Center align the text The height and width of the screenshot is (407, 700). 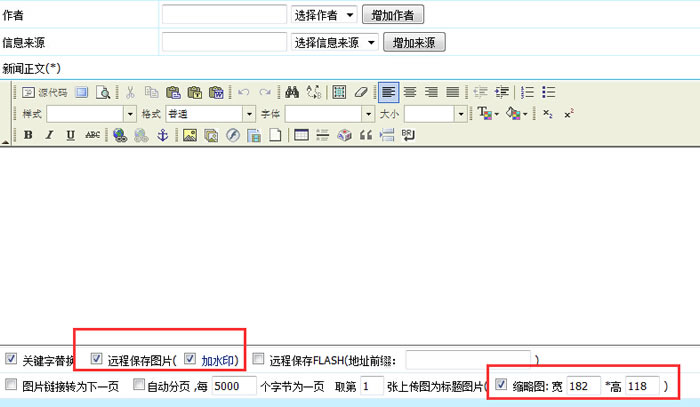(410, 92)
